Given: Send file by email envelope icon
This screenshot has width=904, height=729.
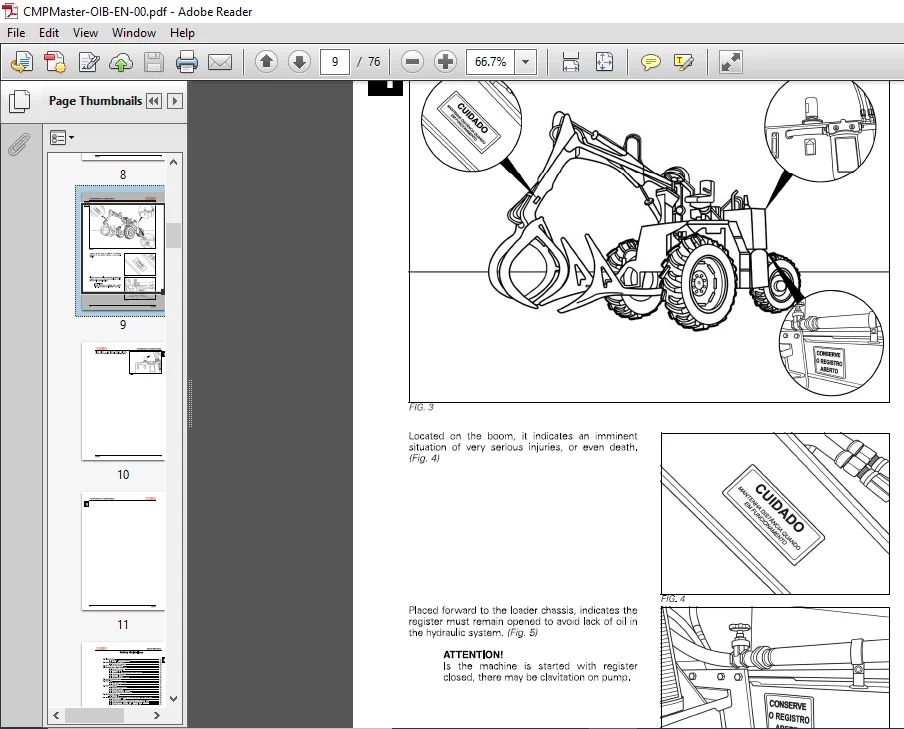Looking at the screenshot, I should [220, 62].
